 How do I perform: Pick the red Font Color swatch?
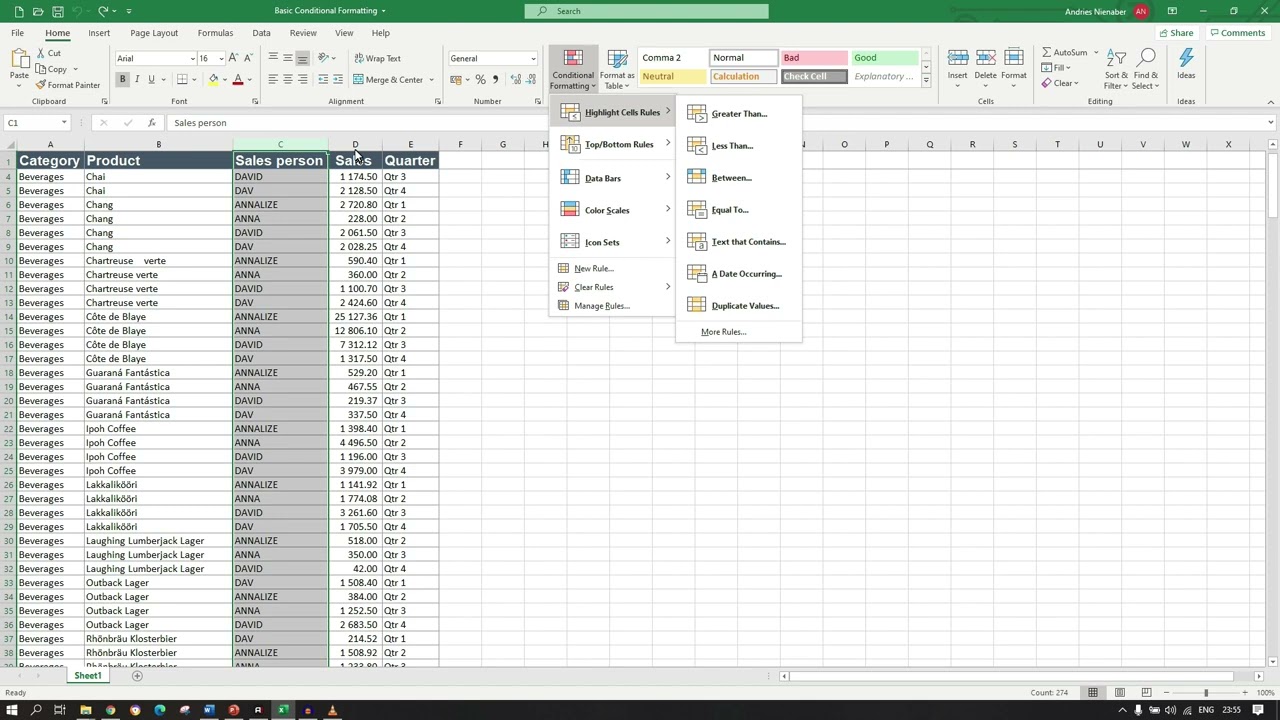coord(237,79)
